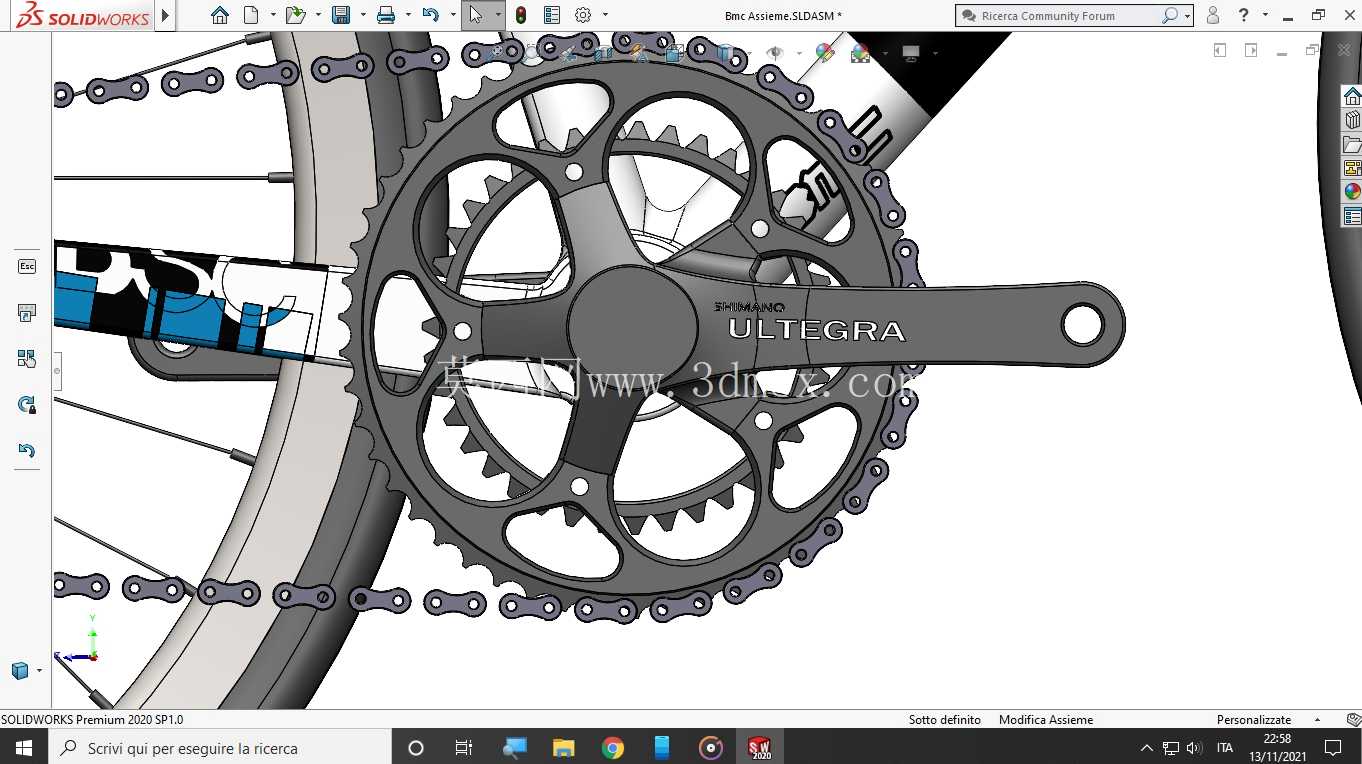
Task: Open the Home welcome dialog
Action: (220, 15)
